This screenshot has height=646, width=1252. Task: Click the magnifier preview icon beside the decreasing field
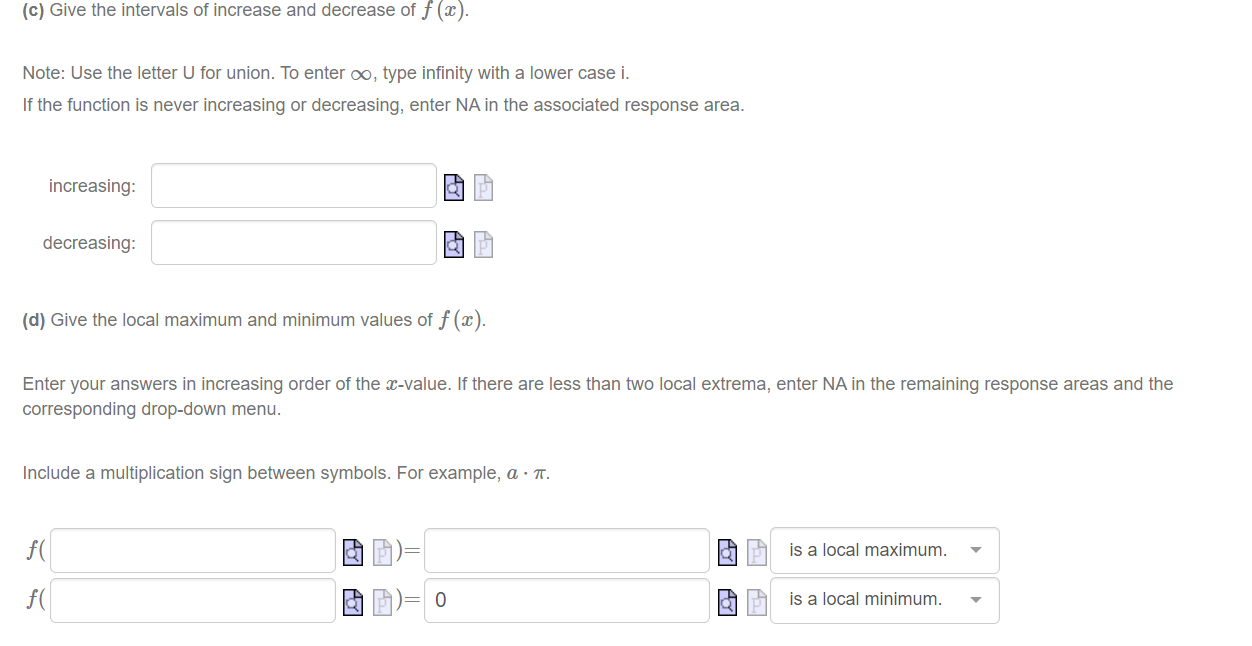click(x=453, y=243)
